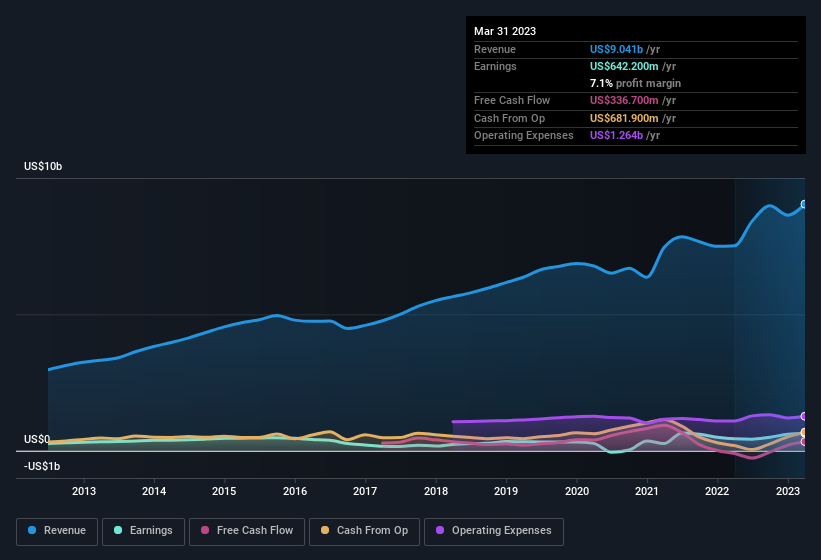Viewport: 821px width, 560px height.
Task: Click the 2014 x-axis label
Action: (x=154, y=491)
